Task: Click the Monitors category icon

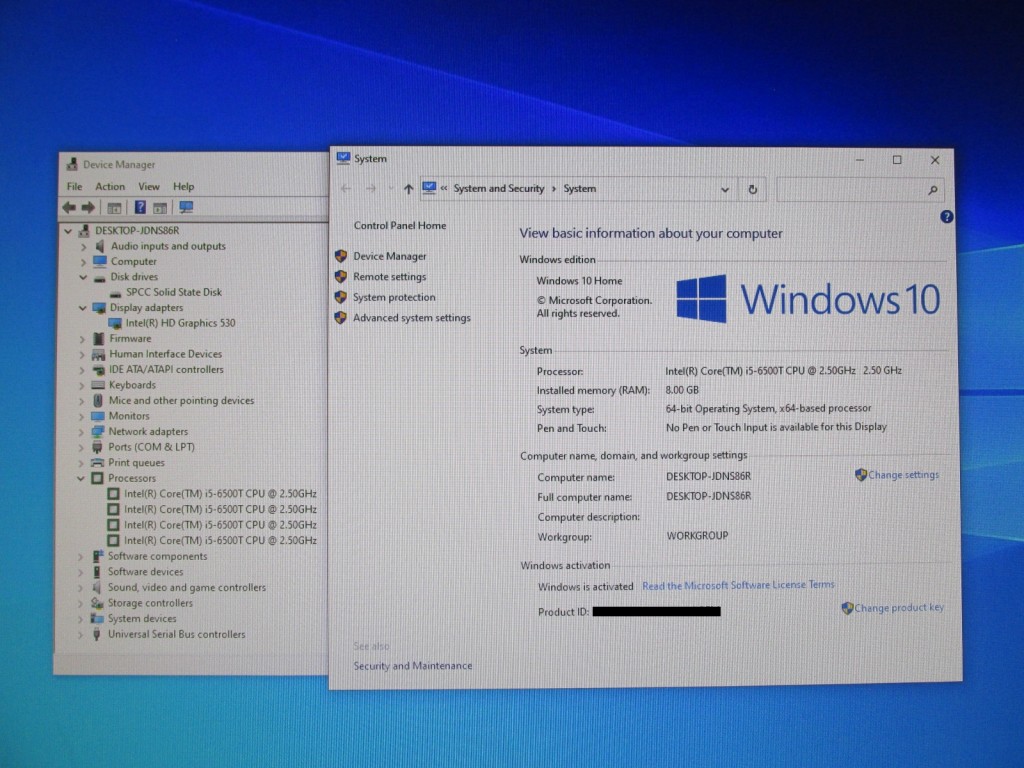Action: click(98, 416)
